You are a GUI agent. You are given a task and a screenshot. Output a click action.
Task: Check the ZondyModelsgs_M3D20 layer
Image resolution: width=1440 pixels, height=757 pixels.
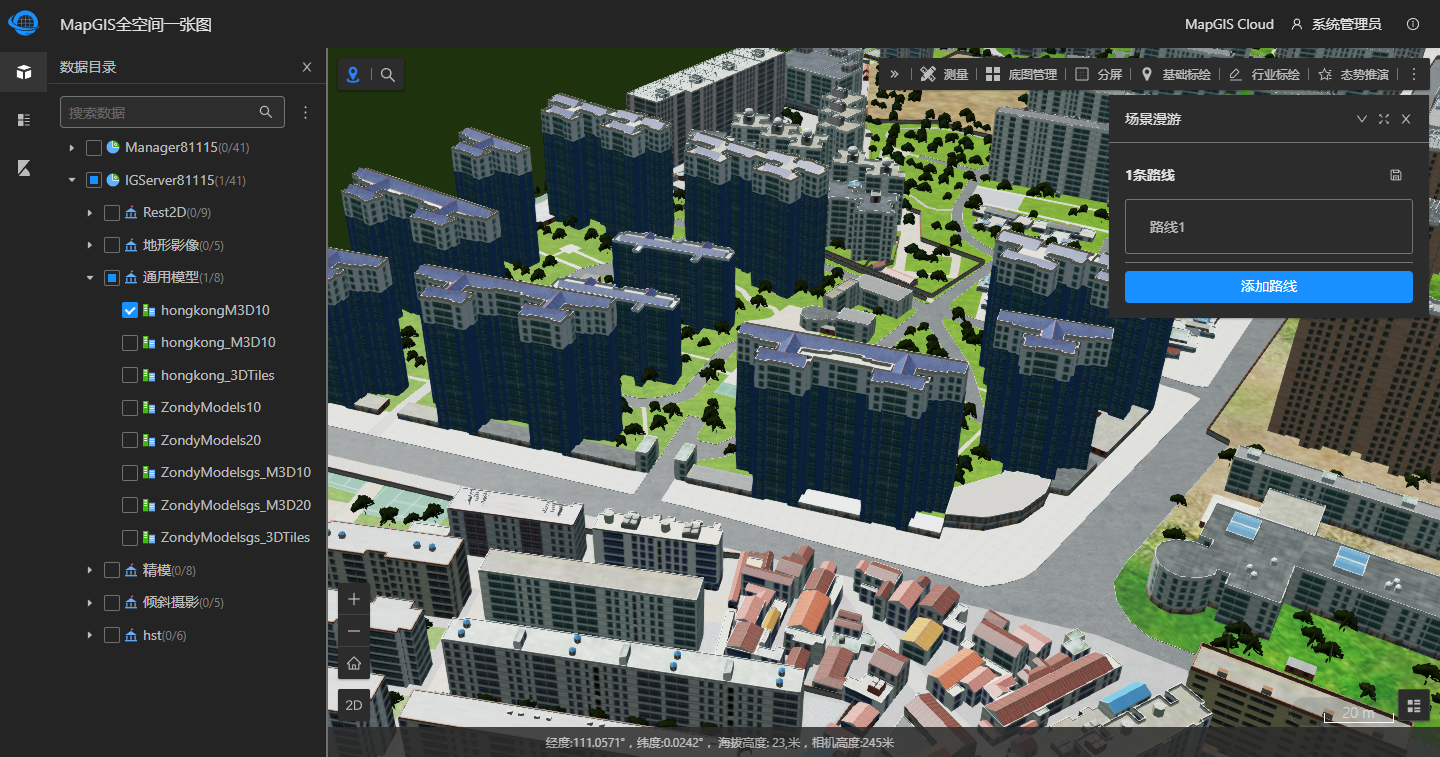[130, 505]
